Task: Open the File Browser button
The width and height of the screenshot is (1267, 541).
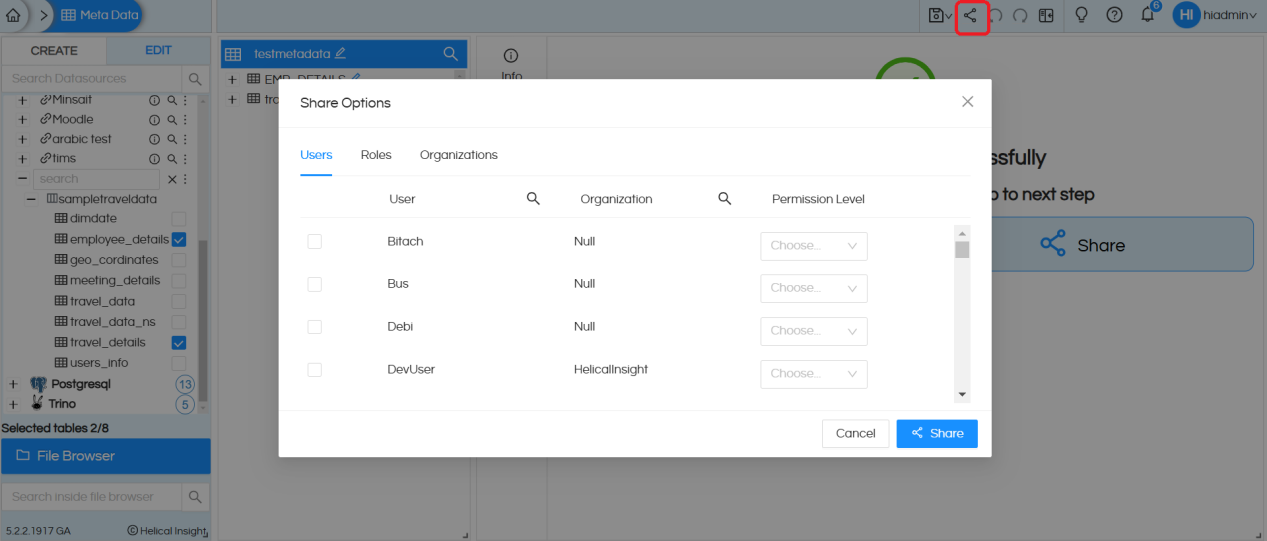Action: (x=106, y=456)
